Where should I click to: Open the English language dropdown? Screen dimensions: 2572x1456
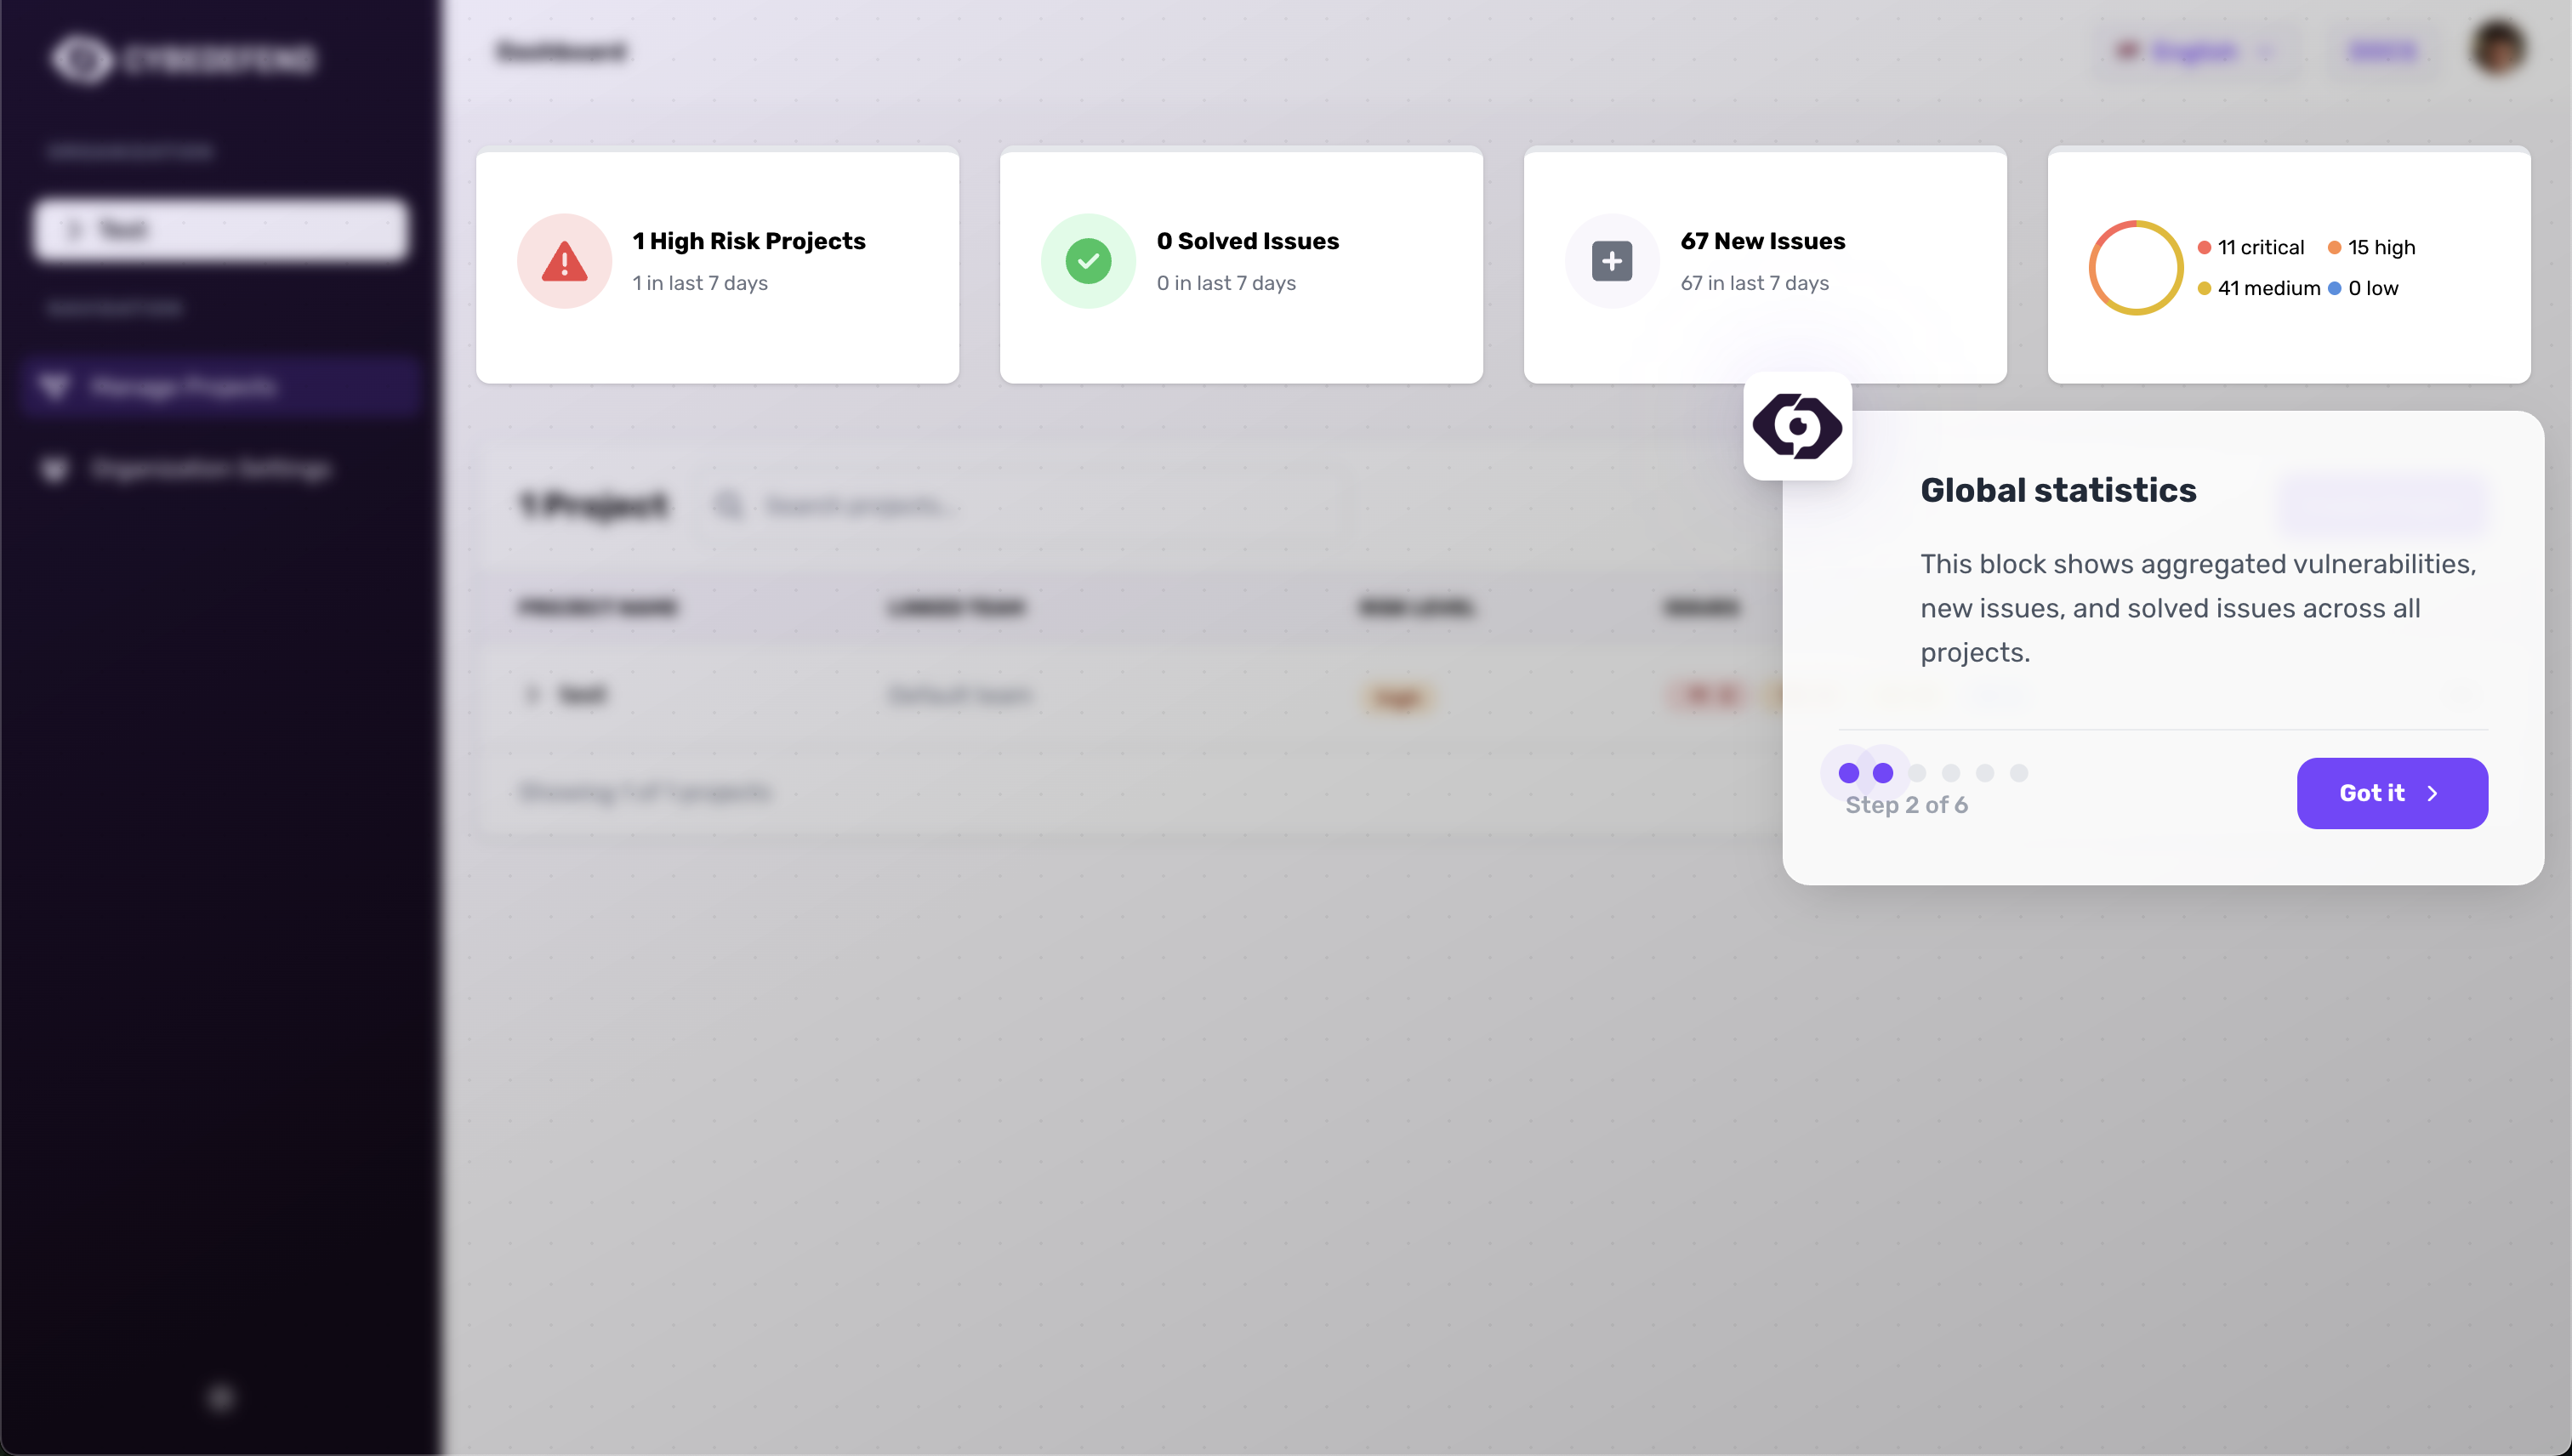[x=2195, y=51]
